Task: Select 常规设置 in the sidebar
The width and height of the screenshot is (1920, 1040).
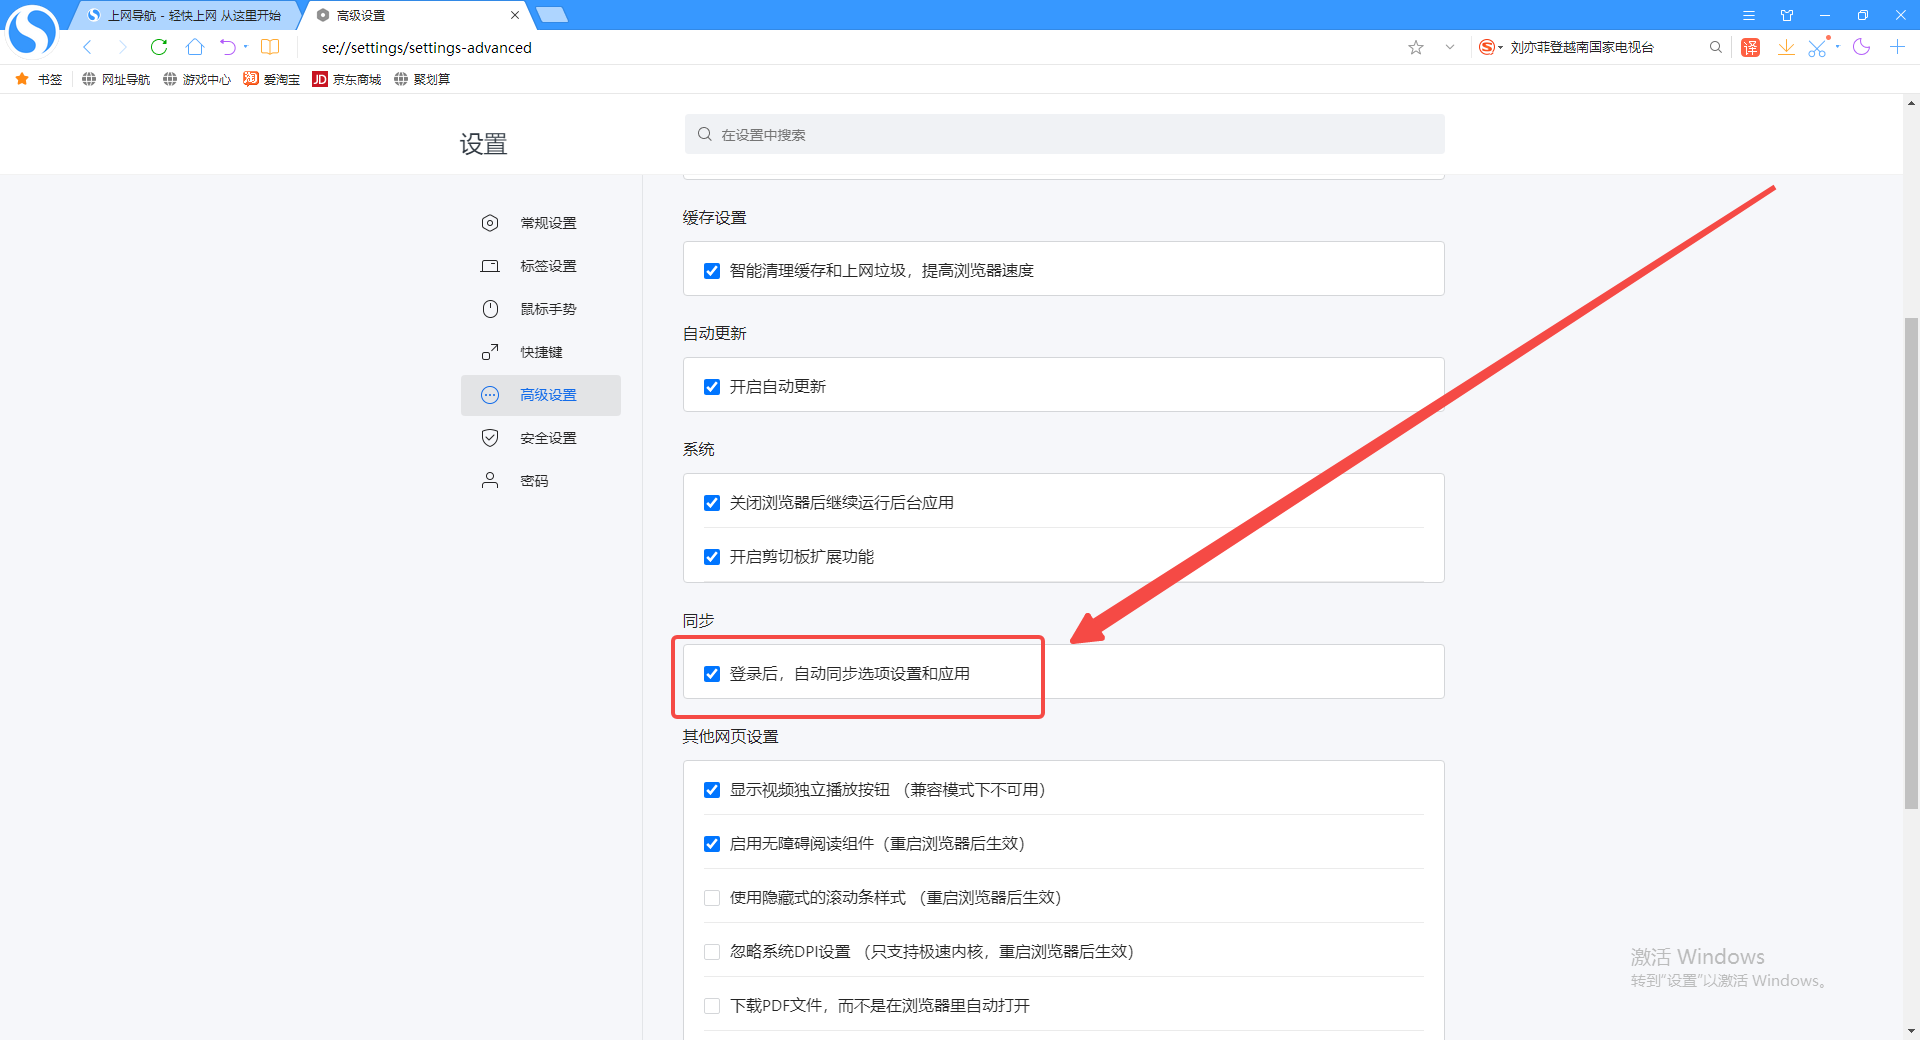Action: tap(541, 223)
